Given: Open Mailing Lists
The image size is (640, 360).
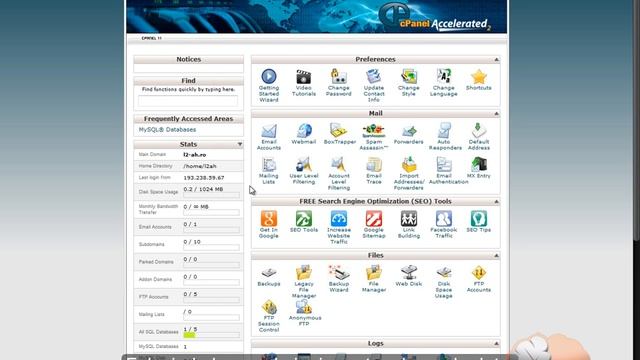Looking at the screenshot, I should coord(269,165).
